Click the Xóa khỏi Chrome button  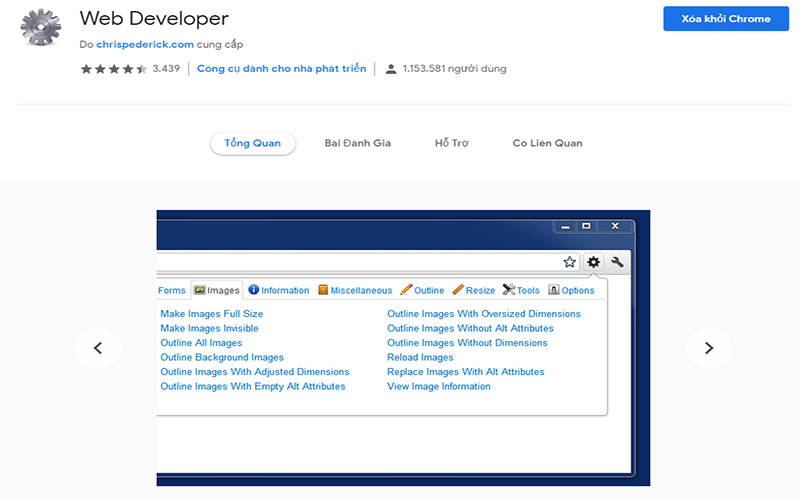[x=726, y=19]
